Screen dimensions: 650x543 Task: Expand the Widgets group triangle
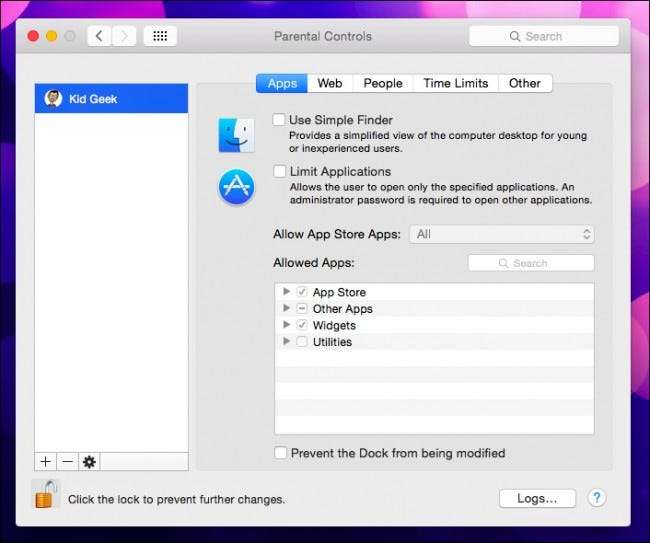click(x=286, y=324)
